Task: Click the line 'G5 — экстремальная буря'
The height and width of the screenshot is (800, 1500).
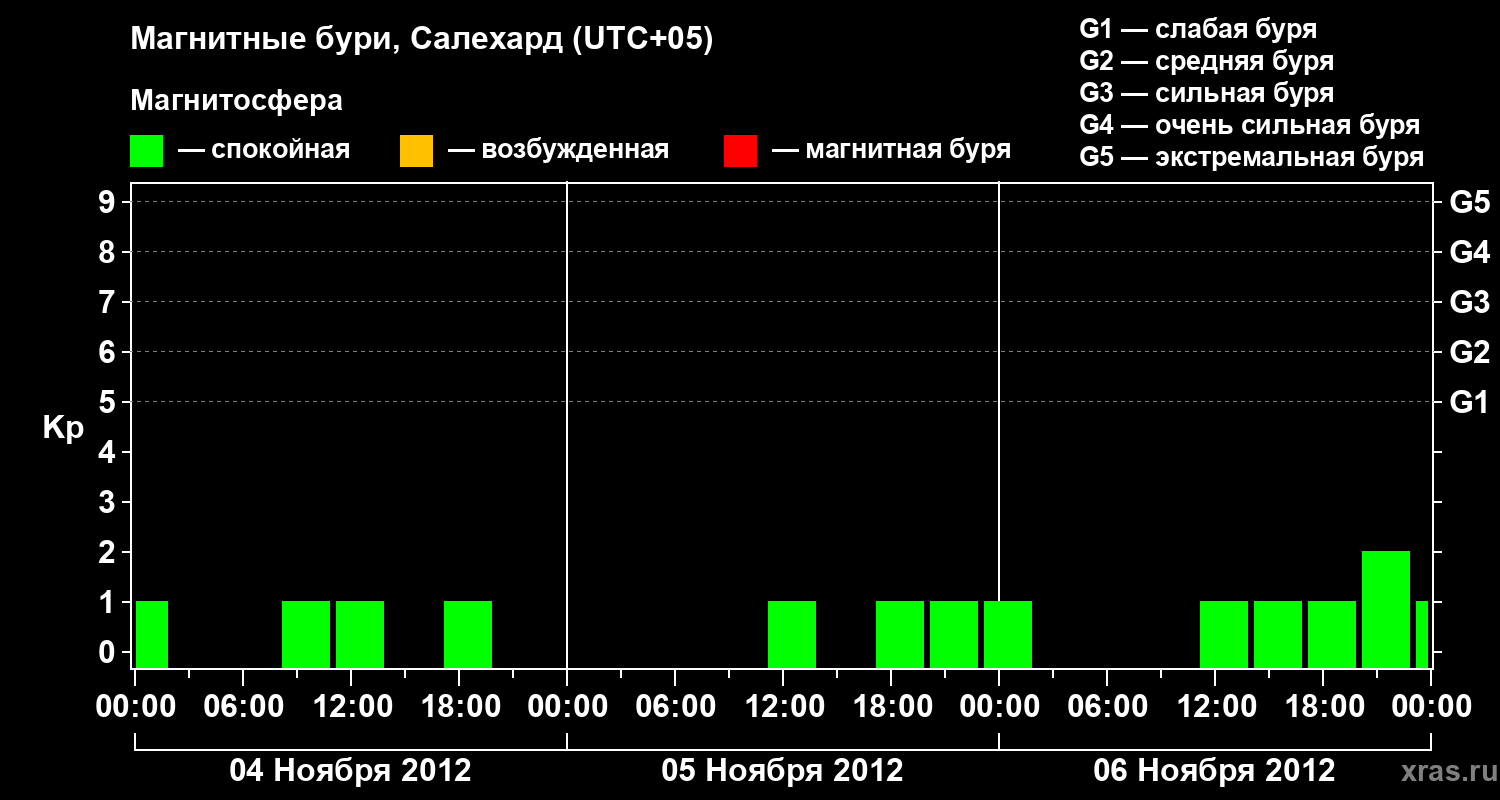Action: 1252,157
